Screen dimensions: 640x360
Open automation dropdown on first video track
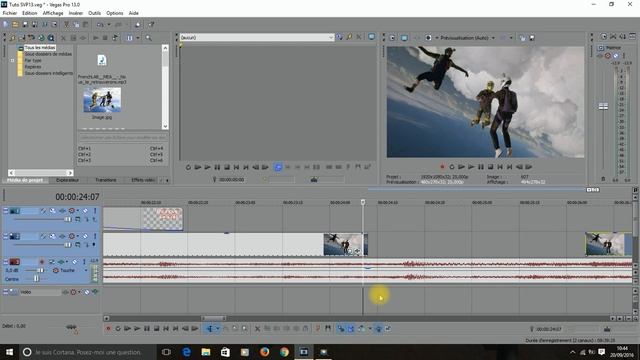[x=78, y=211]
